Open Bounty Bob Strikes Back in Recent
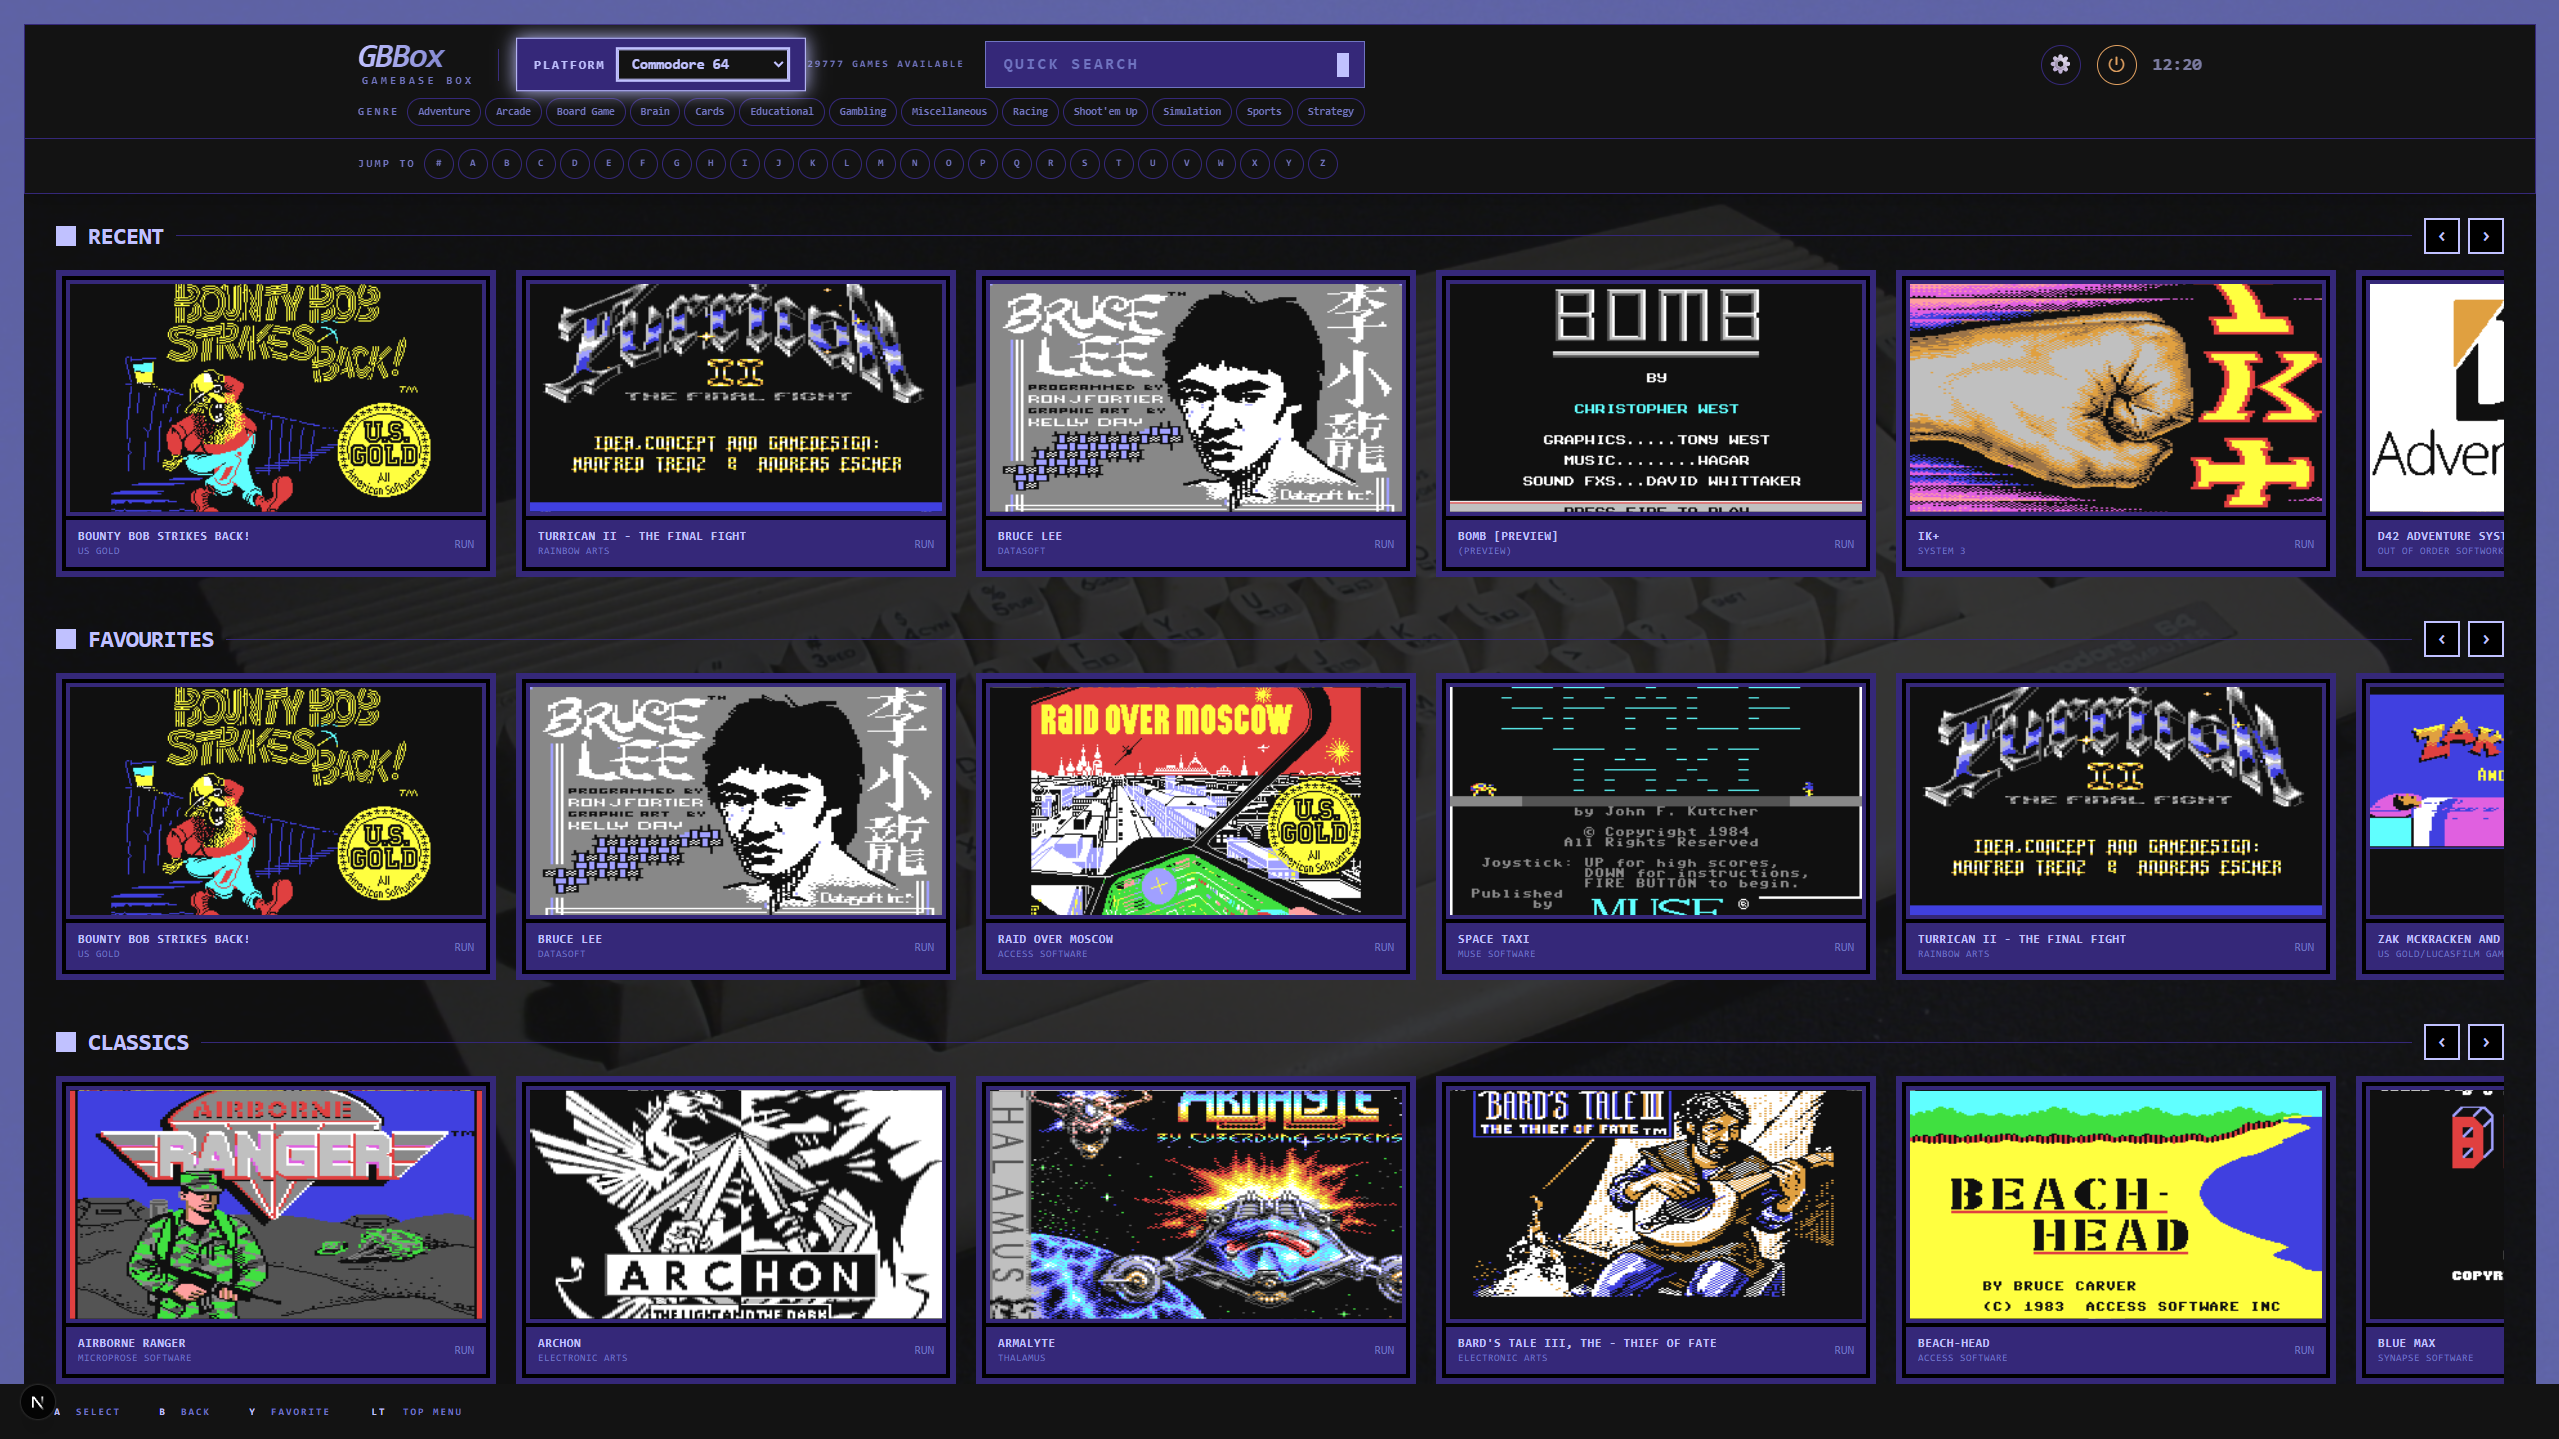 coord(276,397)
